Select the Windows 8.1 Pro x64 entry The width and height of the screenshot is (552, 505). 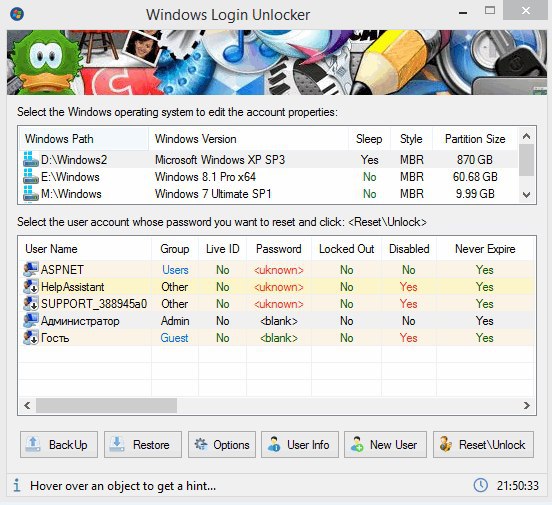click(205, 176)
